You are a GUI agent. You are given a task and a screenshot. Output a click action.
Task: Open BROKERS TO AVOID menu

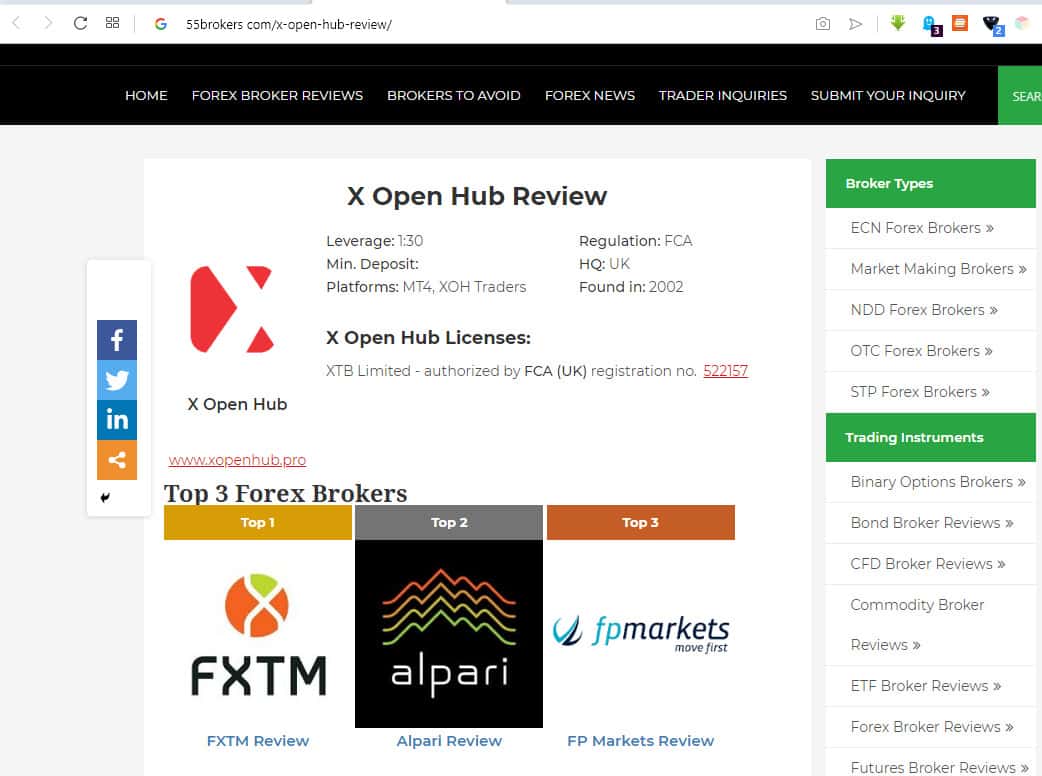click(x=454, y=96)
